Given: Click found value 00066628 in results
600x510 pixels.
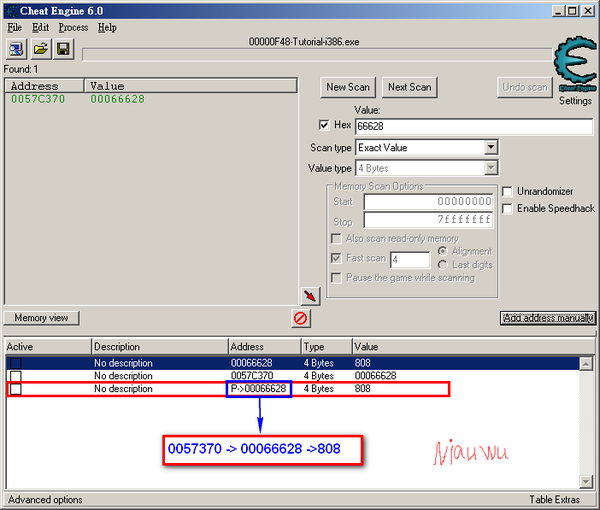Looking at the screenshot, I should pos(117,99).
